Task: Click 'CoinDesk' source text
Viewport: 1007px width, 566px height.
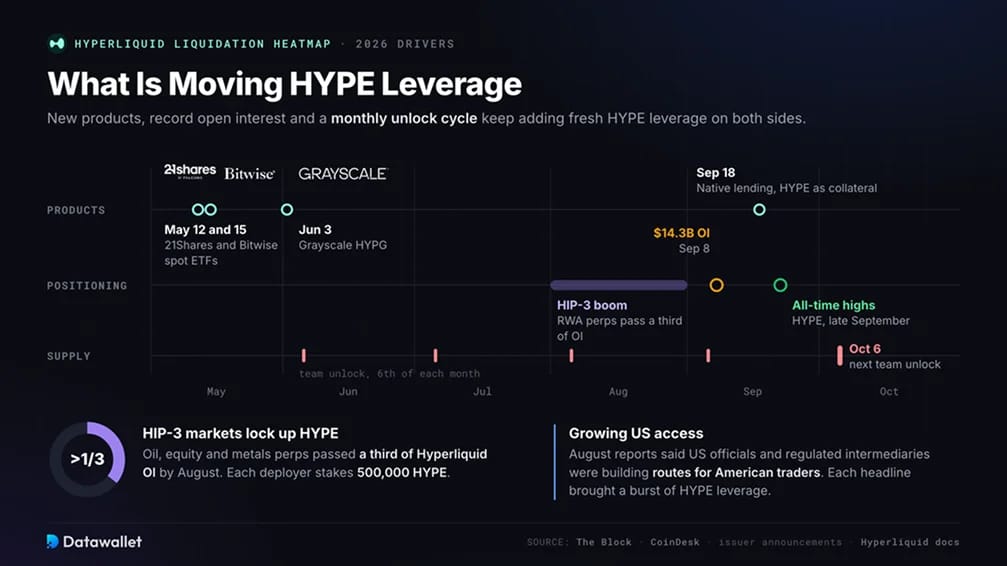Action: 674,542
